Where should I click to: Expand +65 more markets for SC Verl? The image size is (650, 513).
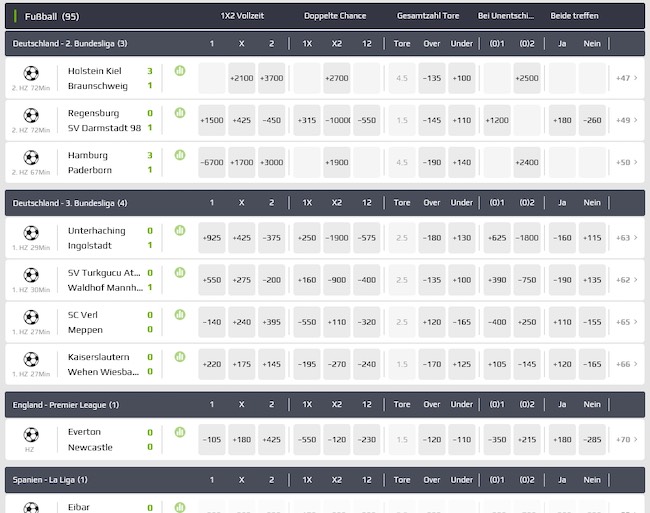(x=626, y=322)
